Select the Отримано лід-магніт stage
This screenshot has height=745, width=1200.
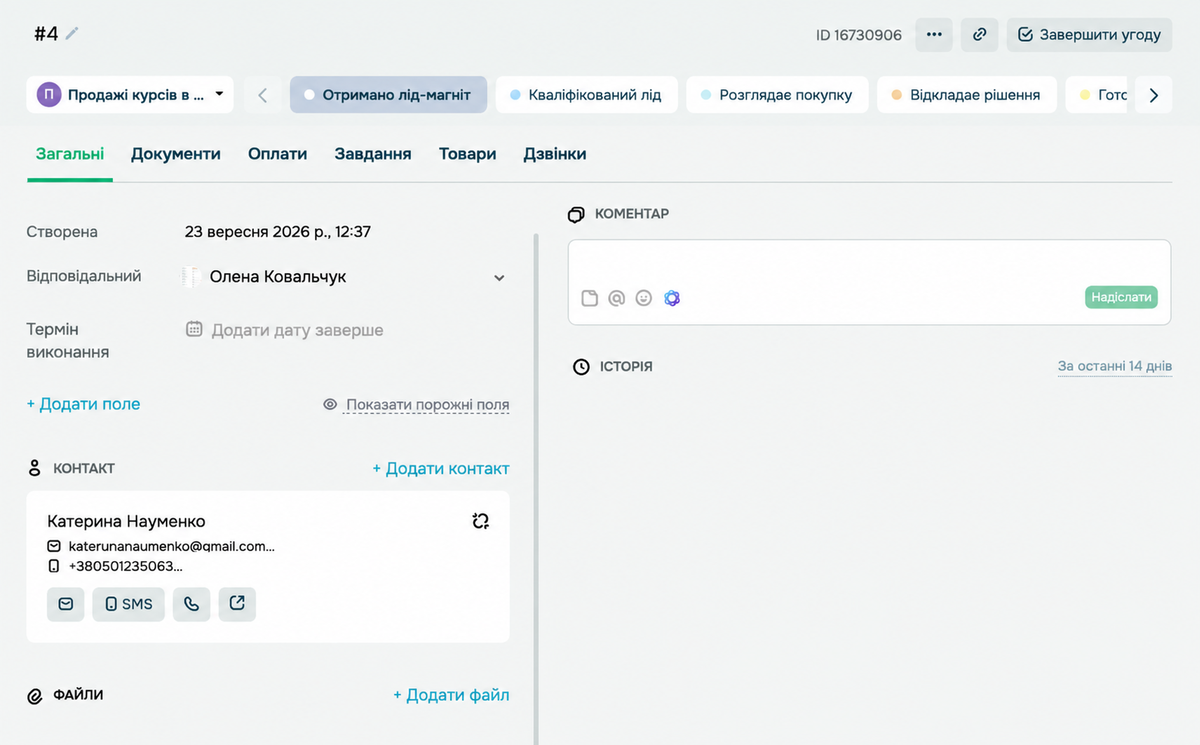(388, 95)
